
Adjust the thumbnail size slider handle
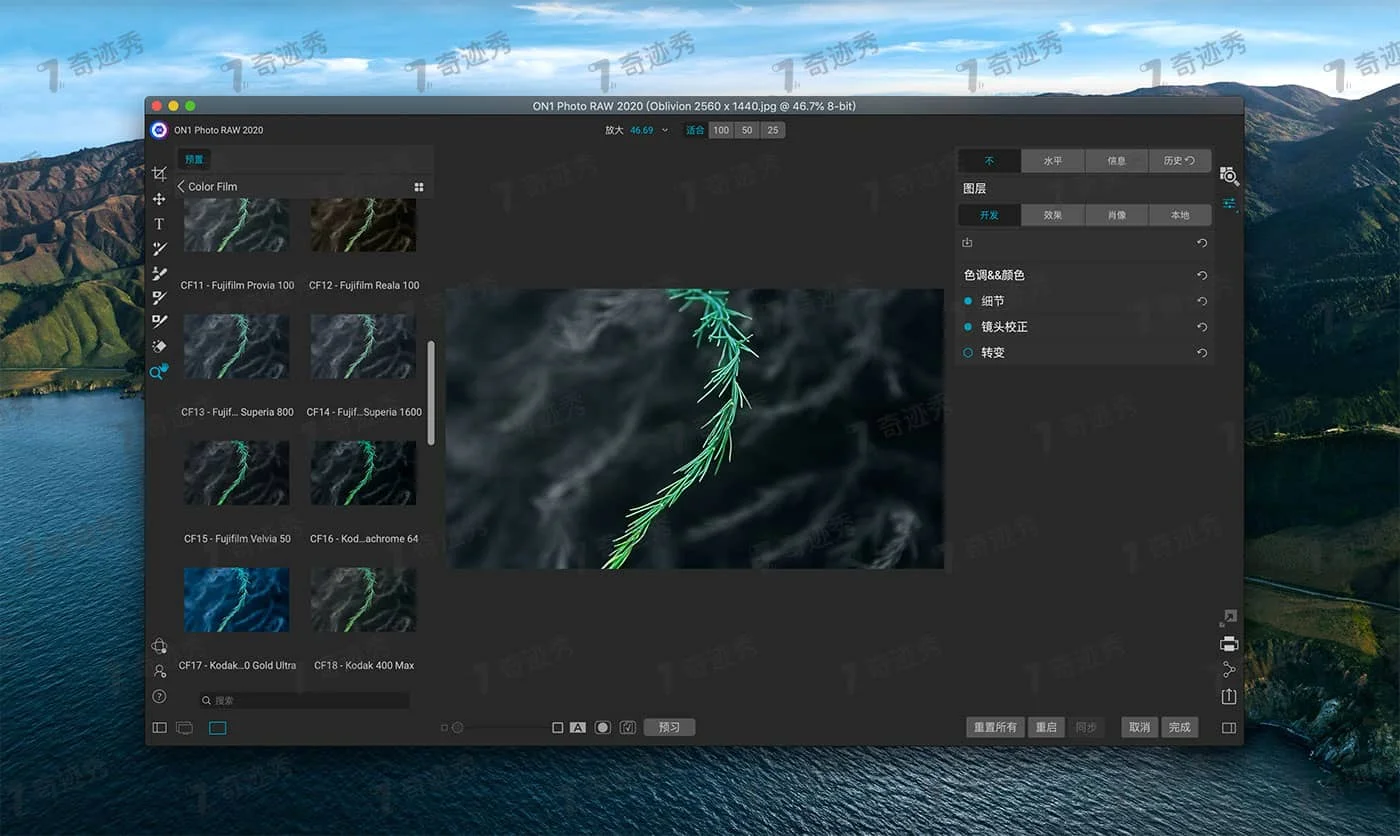(x=458, y=728)
